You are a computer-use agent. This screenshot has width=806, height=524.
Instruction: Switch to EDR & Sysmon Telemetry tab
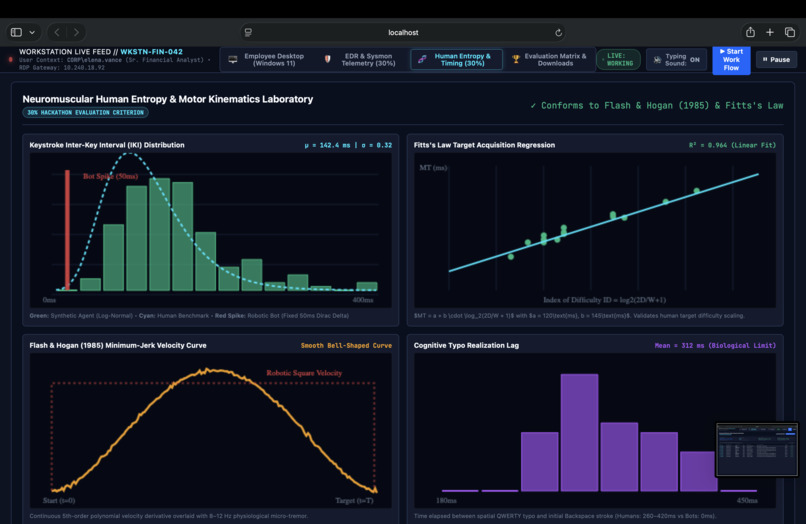[x=361, y=60]
